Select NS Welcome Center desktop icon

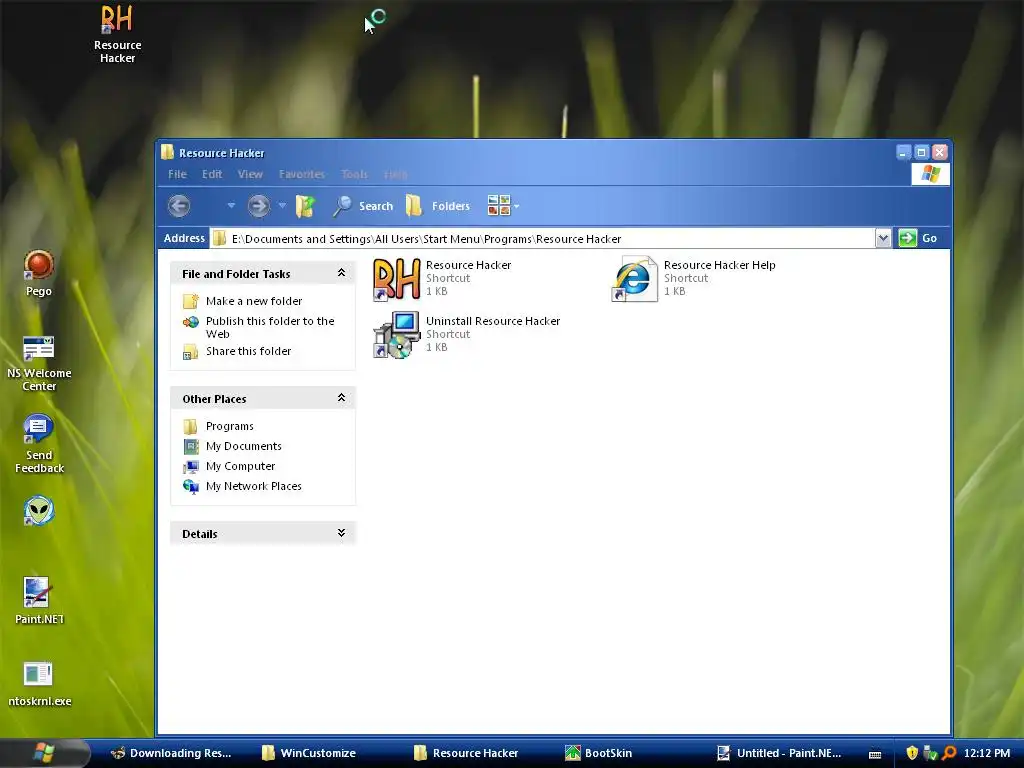[39, 364]
